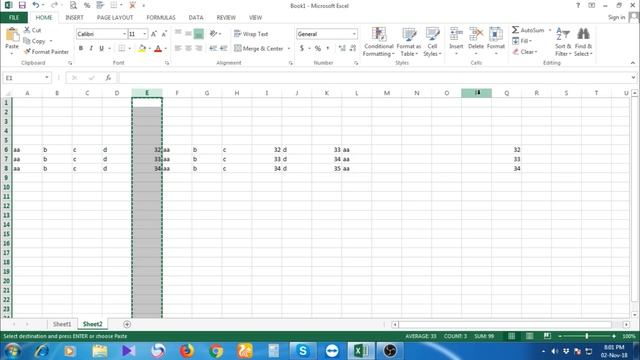This screenshot has width=640, height=360.
Task: Click Sign in link
Action: [616, 17]
